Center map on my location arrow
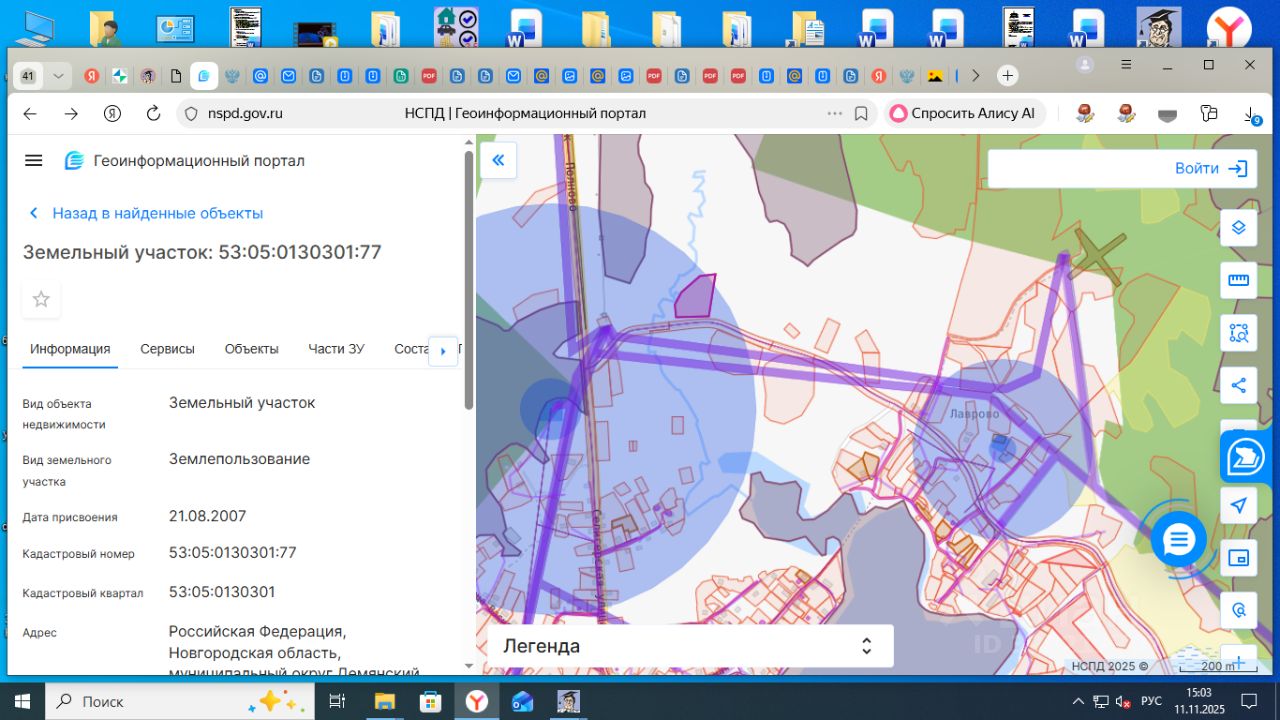Image resolution: width=1280 pixels, height=720 pixels. click(1238, 506)
